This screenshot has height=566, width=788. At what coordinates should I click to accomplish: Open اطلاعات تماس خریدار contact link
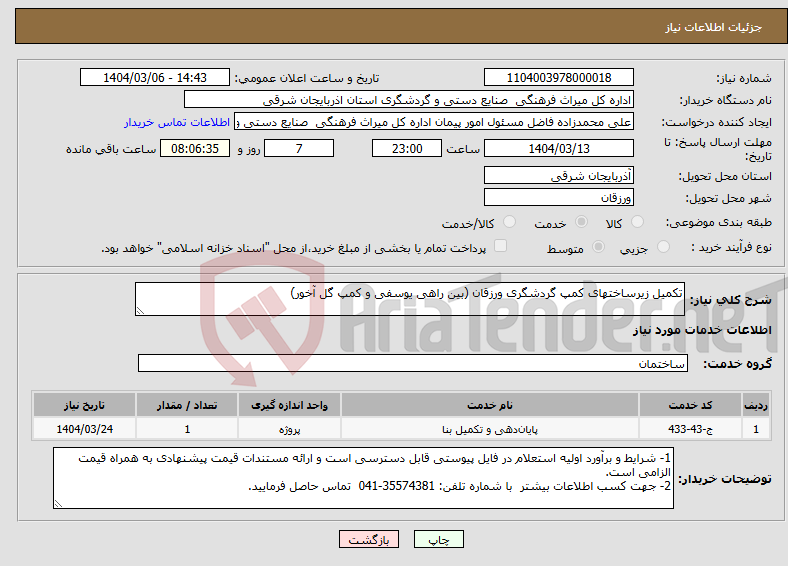pyautogui.click(x=177, y=122)
